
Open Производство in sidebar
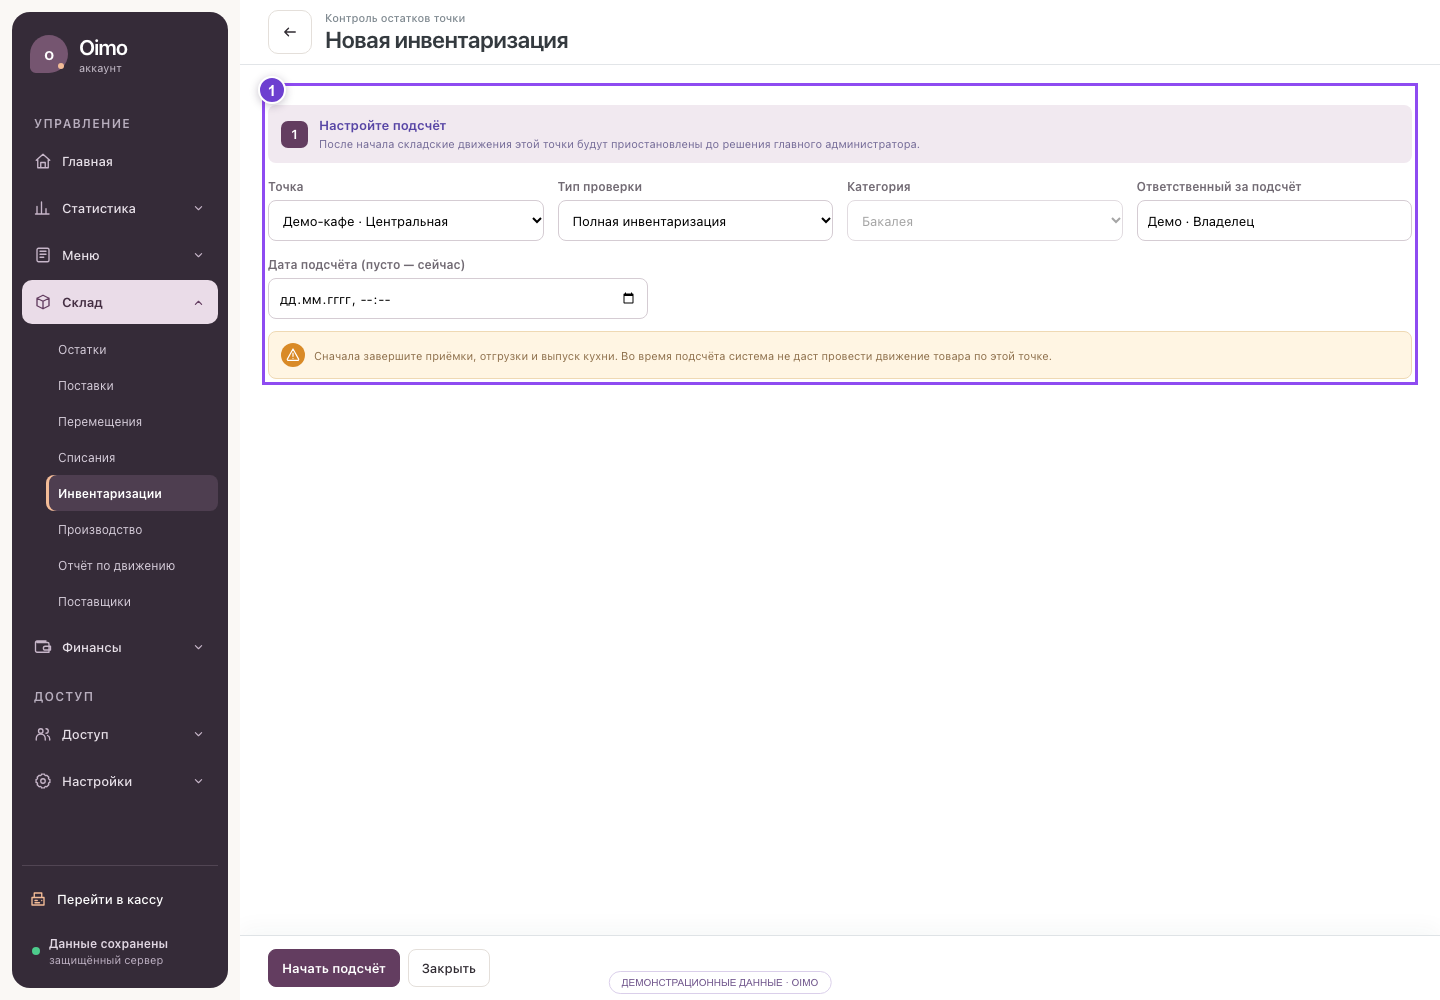[x=132, y=530]
